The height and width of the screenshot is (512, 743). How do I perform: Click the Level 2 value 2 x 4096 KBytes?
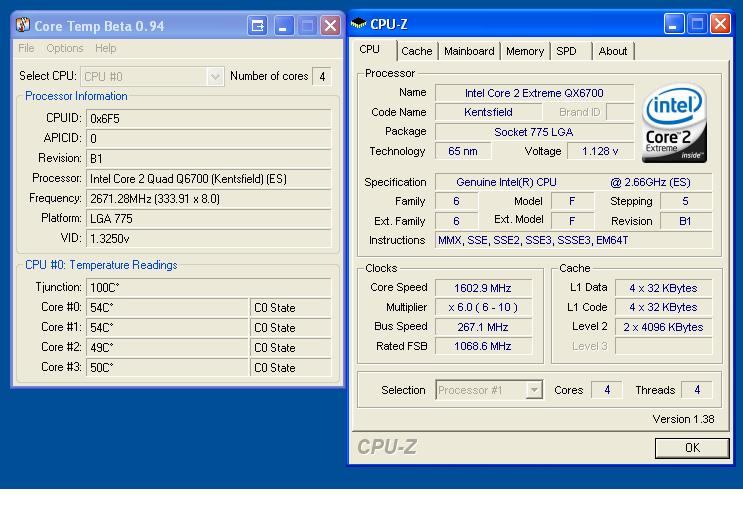[x=663, y=327]
